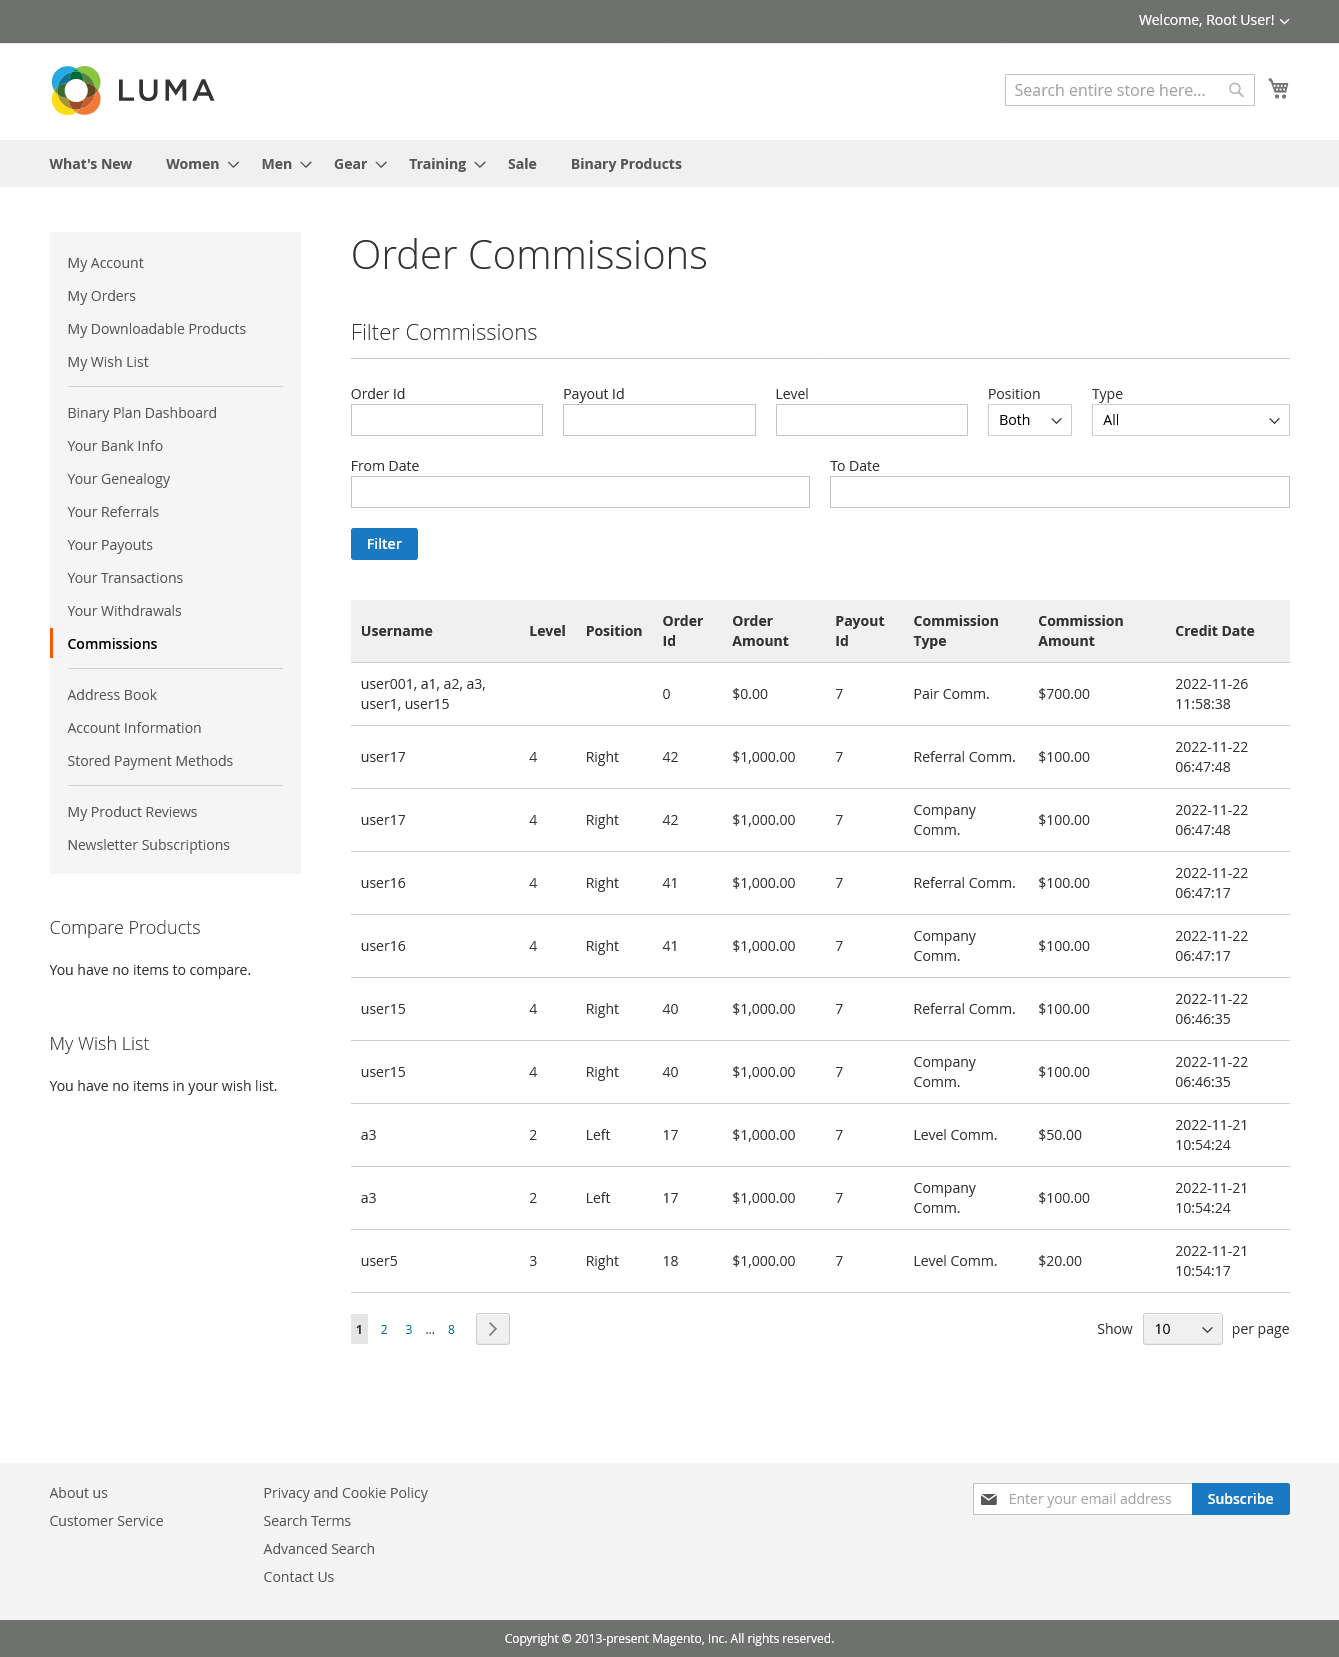Go to next page arrow
Image resolution: width=1339 pixels, height=1657 pixels.
(x=492, y=1329)
